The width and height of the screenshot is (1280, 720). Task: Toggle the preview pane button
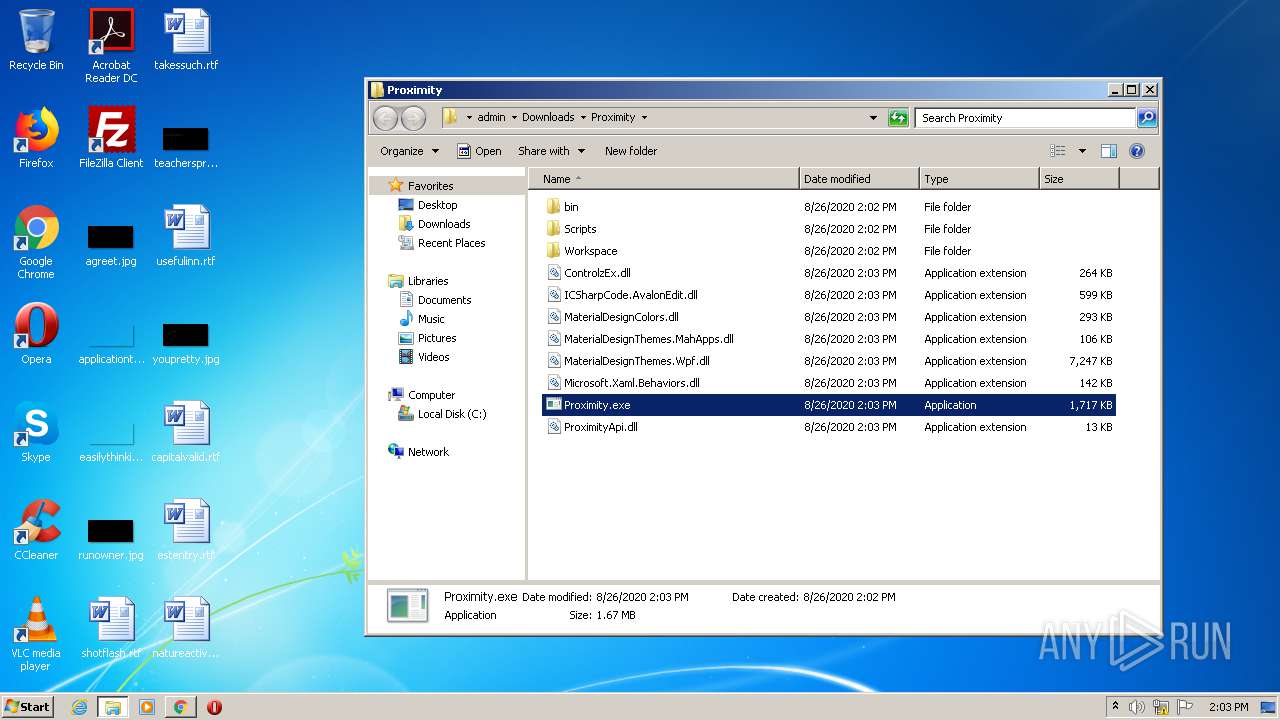click(1108, 151)
